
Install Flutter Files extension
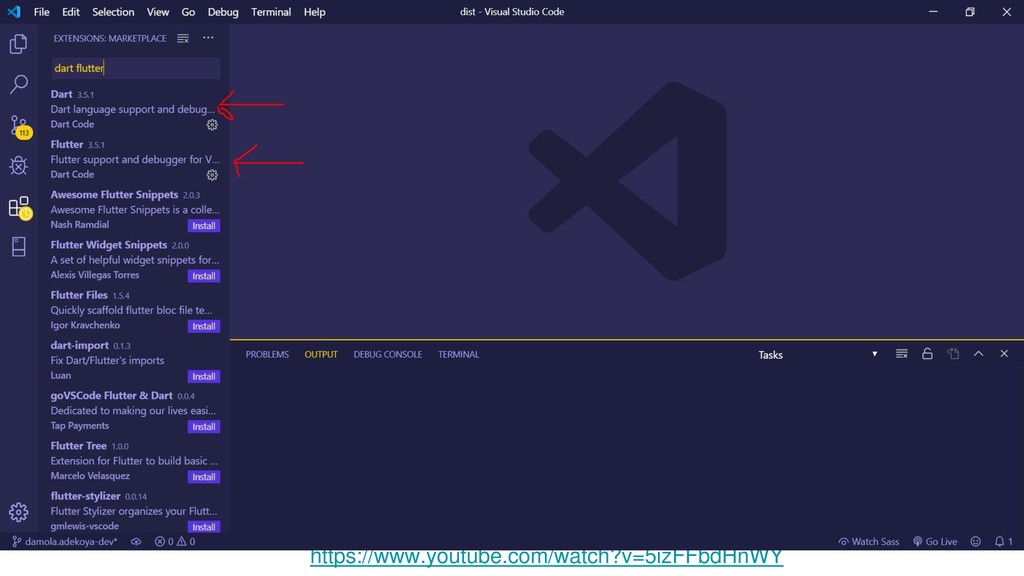tap(204, 326)
